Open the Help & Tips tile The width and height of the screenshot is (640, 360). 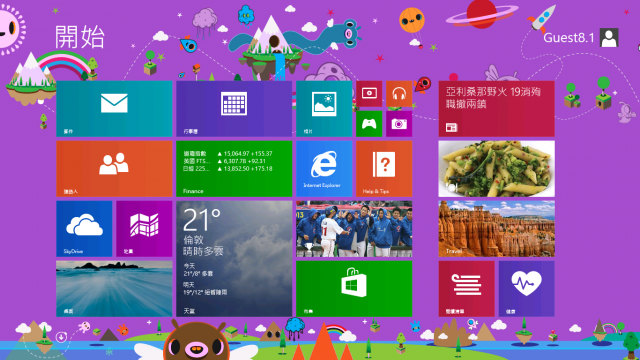point(384,169)
